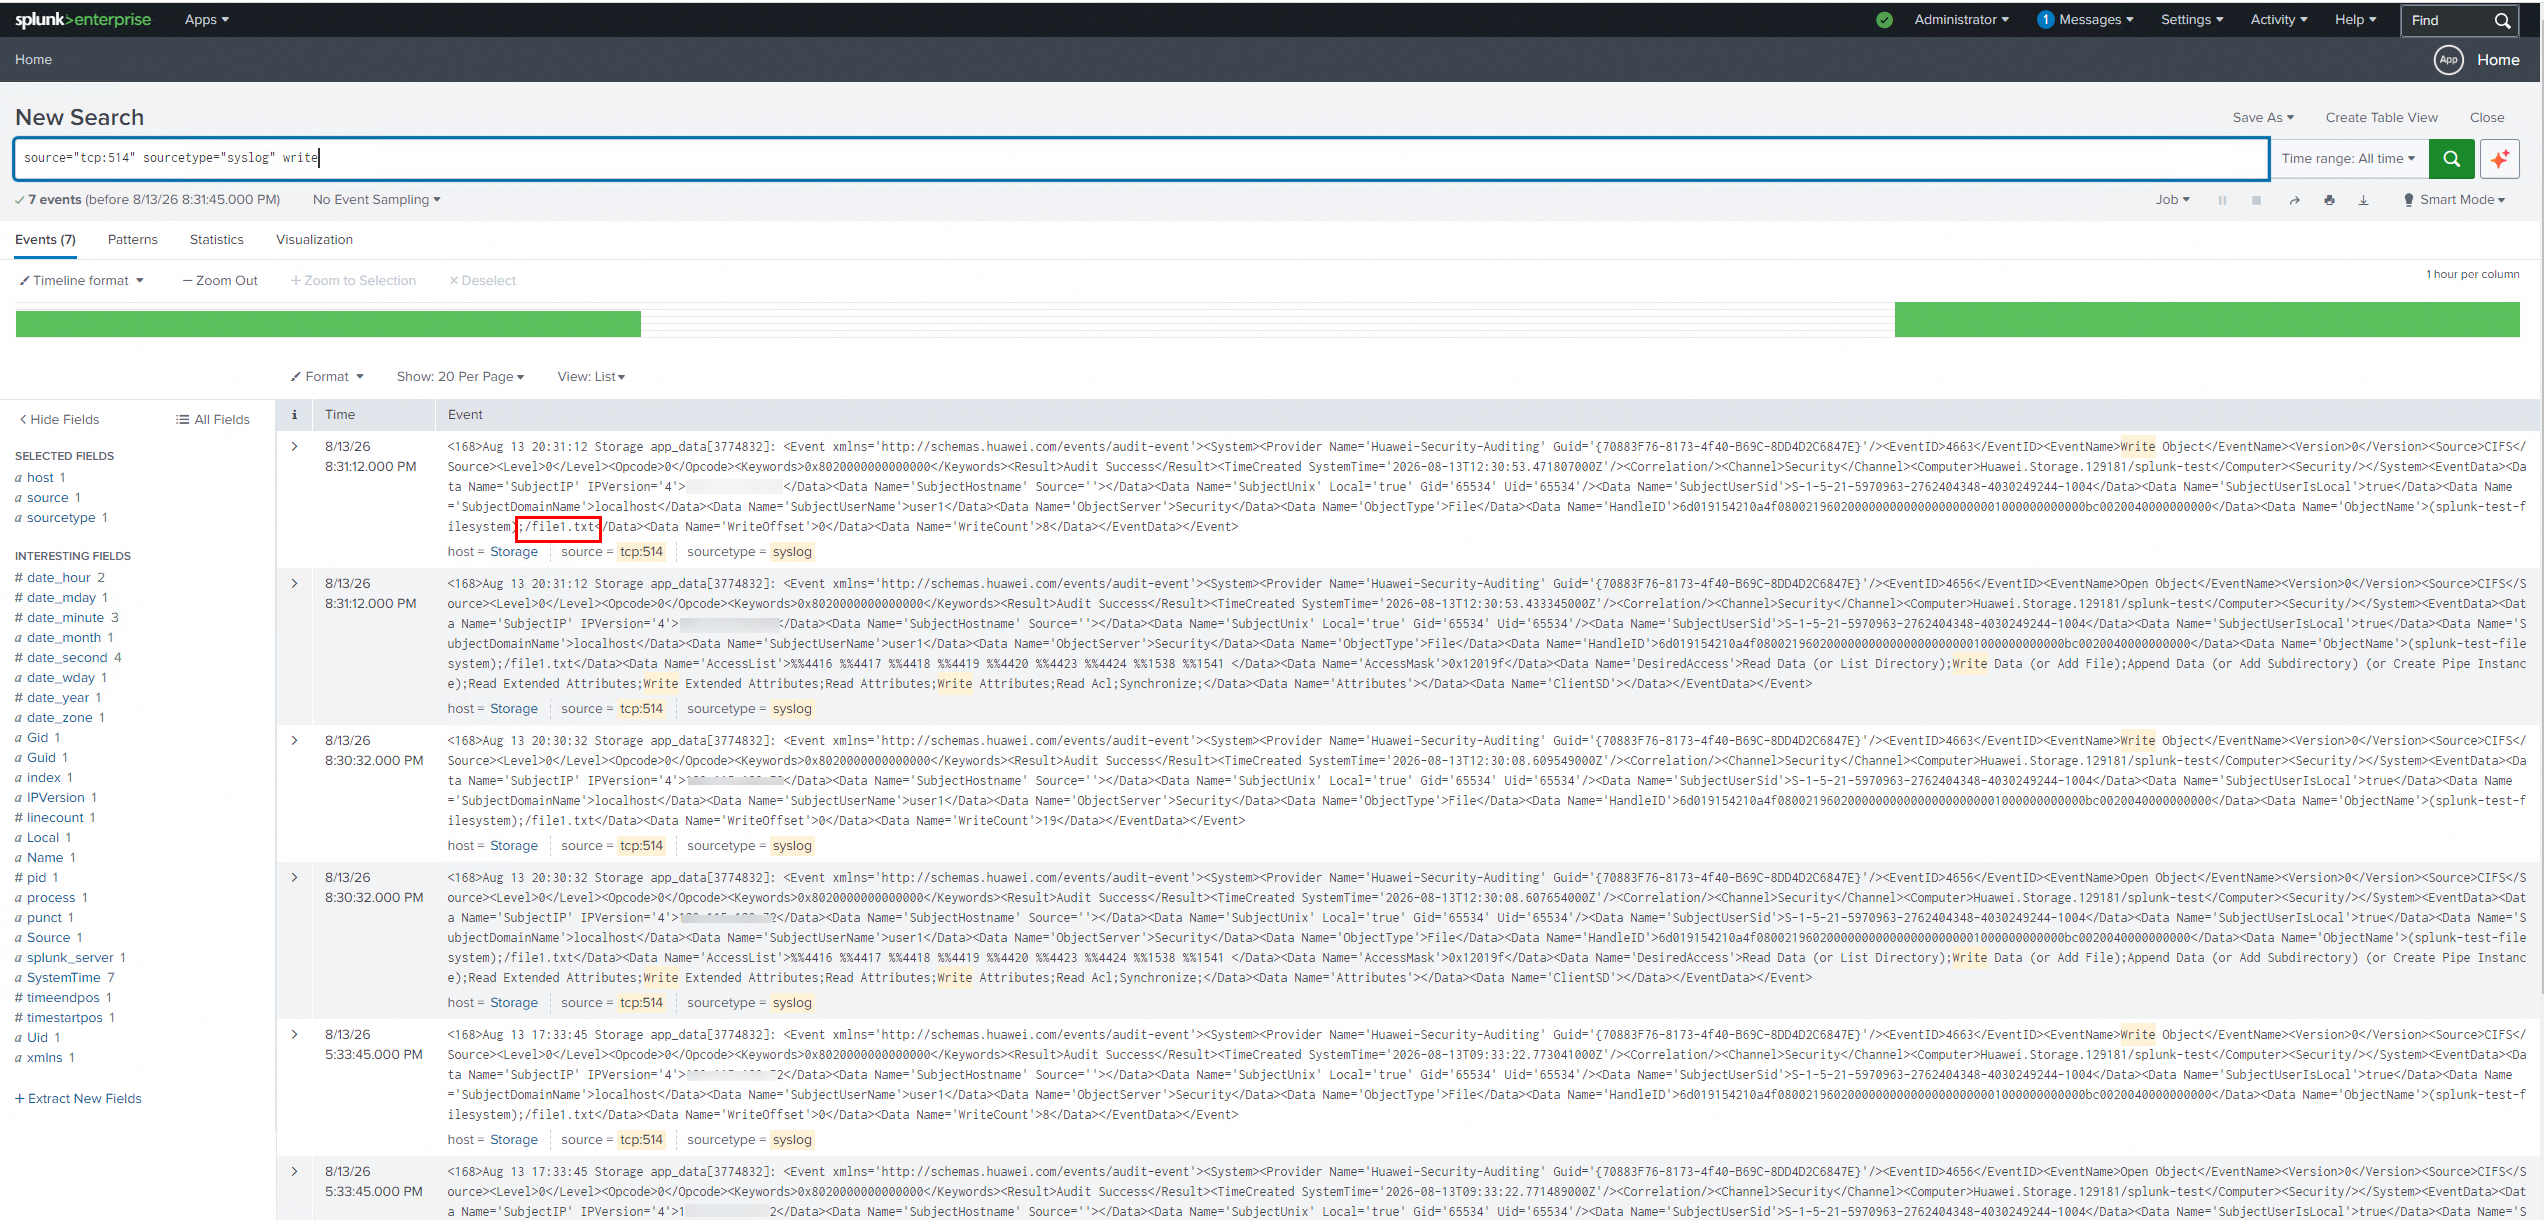Open the punct interesting field

pyautogui.click(x=44, y=918)
